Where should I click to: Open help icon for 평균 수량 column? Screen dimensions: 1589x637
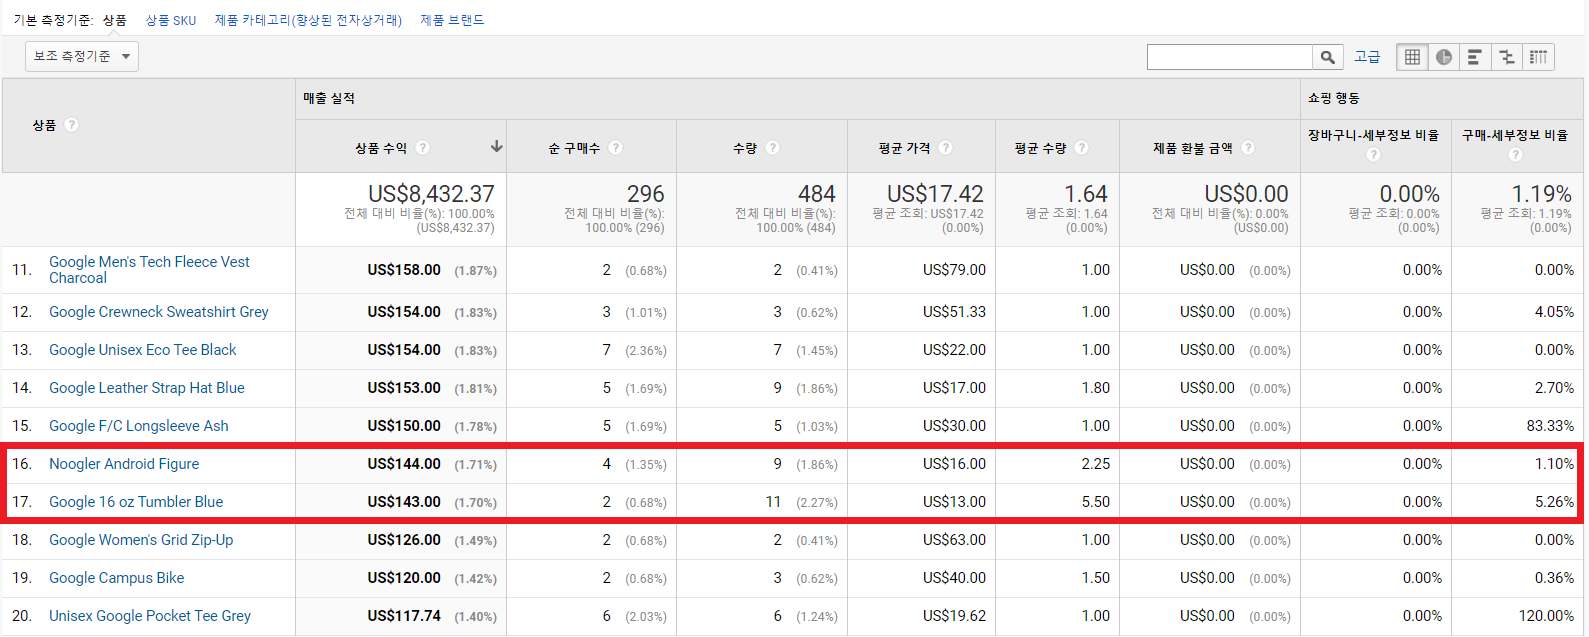coord(1082,148)
